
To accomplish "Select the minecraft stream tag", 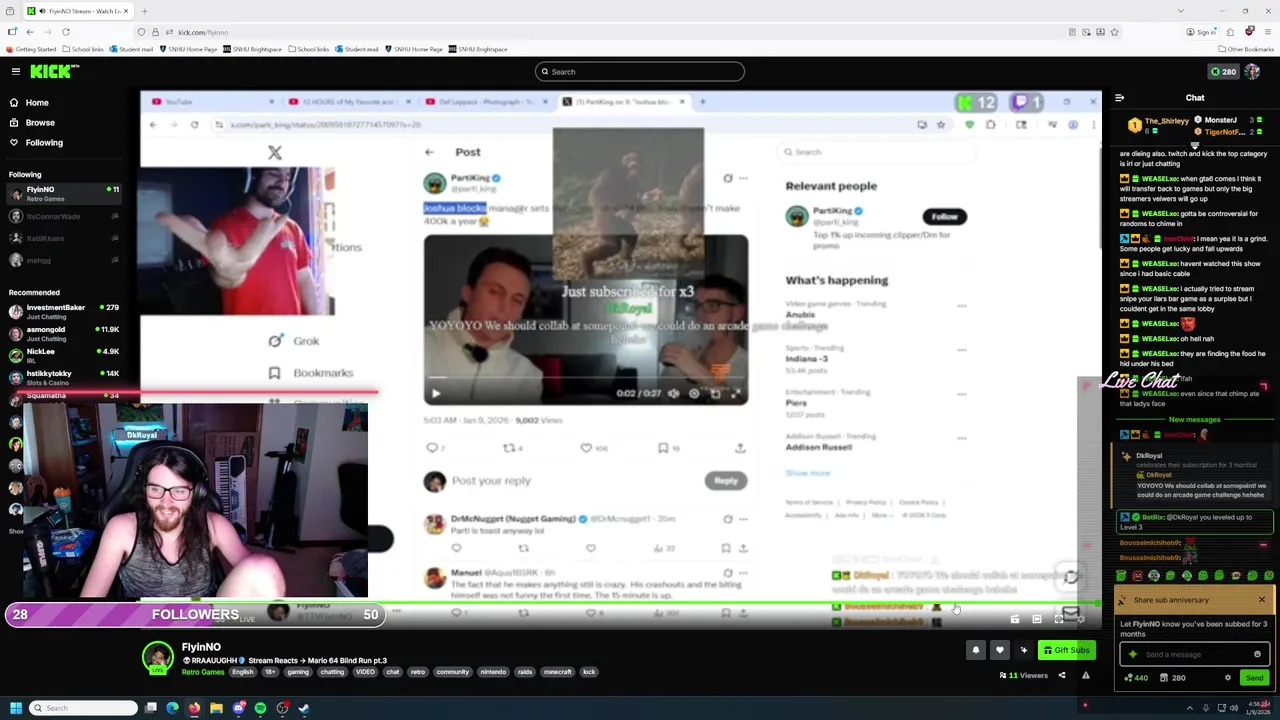I will 558,672.
